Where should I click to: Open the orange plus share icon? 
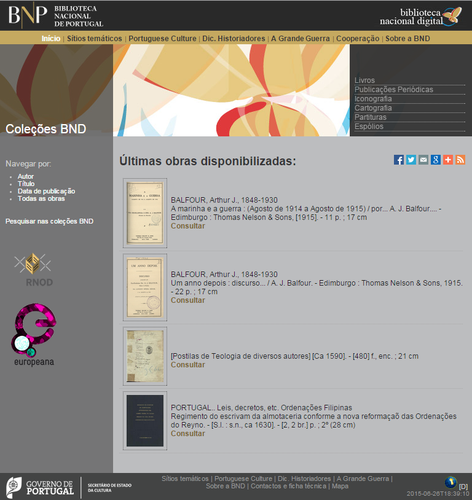click(448, 160)
